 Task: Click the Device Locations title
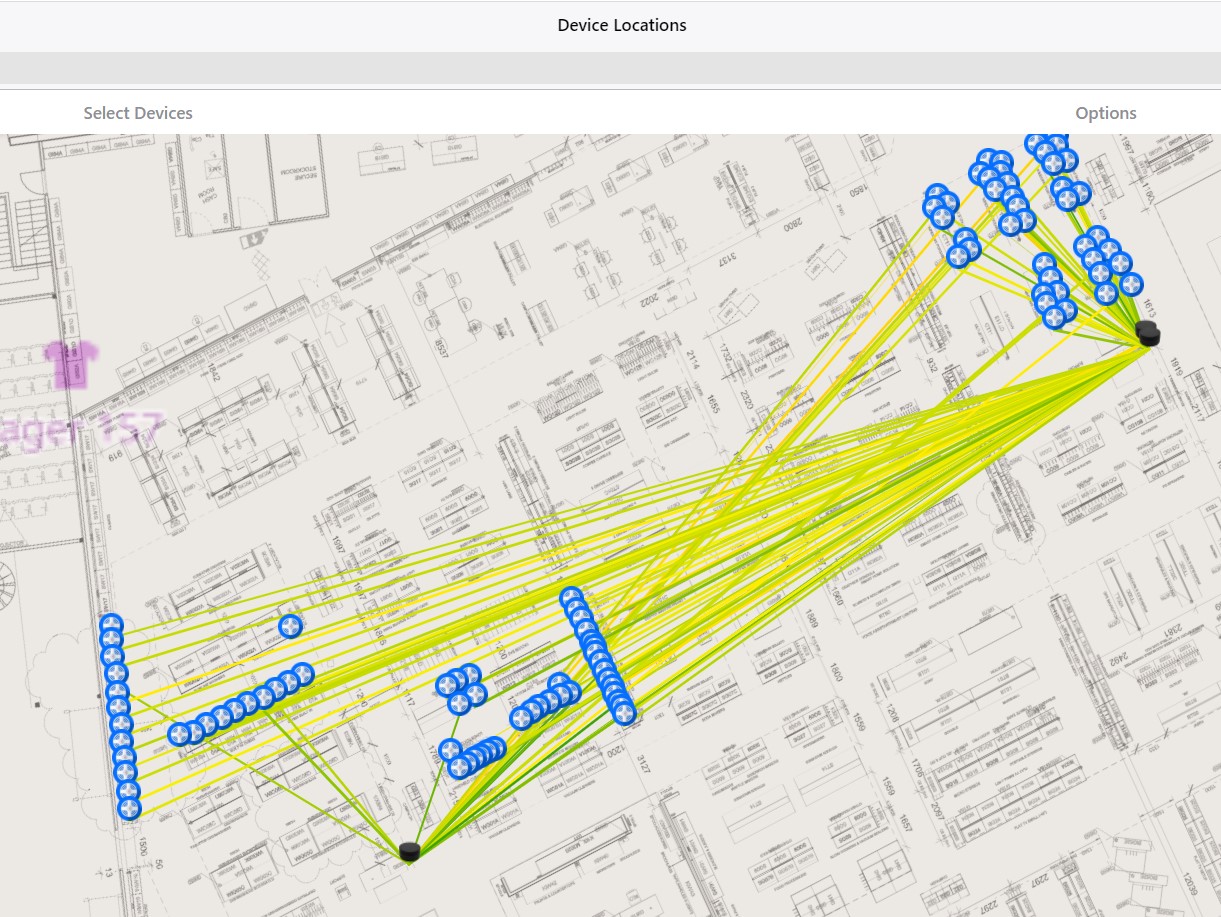622,25
